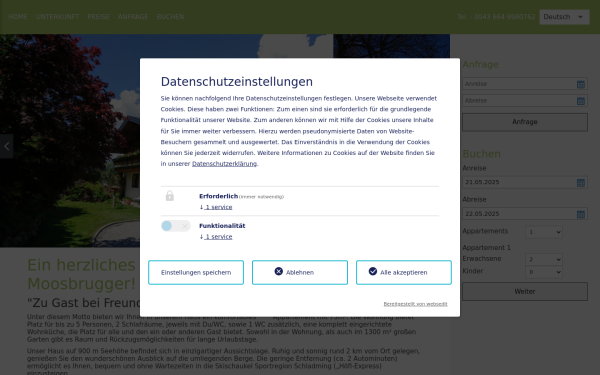Click the Erforderlich category label

218,196
